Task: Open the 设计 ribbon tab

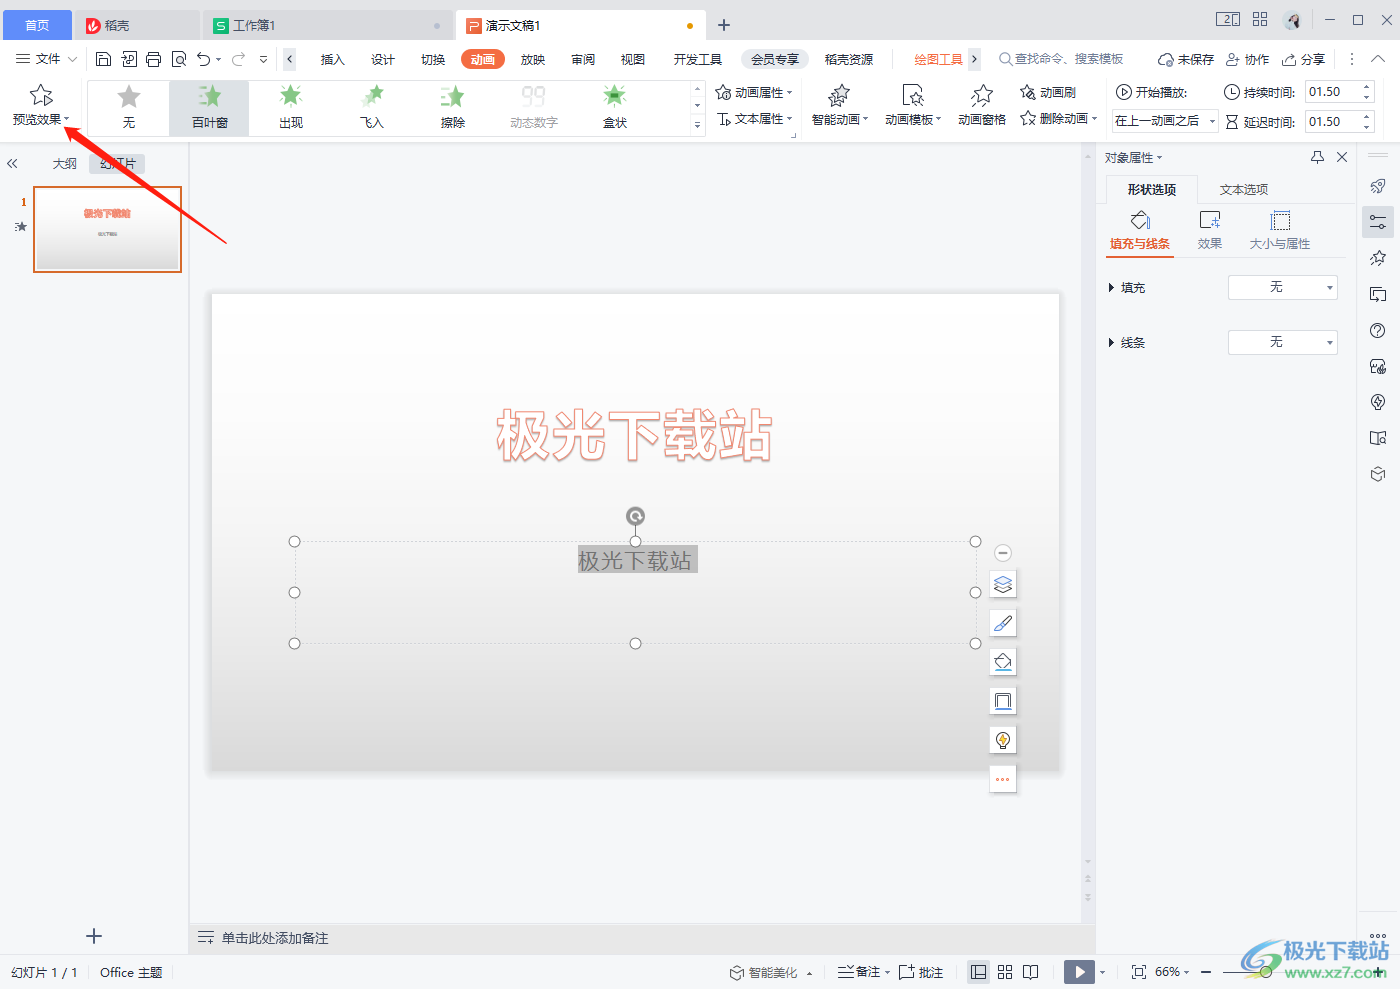Action: click(382, 59)
